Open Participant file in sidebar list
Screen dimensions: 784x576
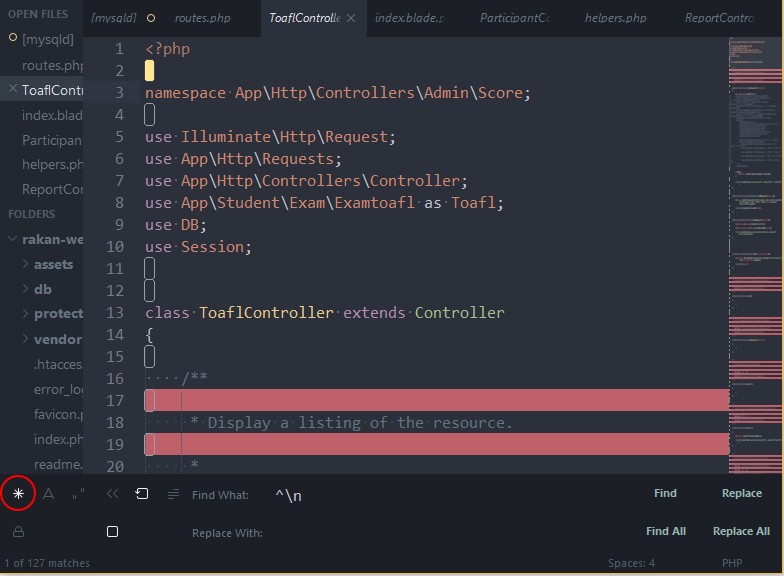52,140
